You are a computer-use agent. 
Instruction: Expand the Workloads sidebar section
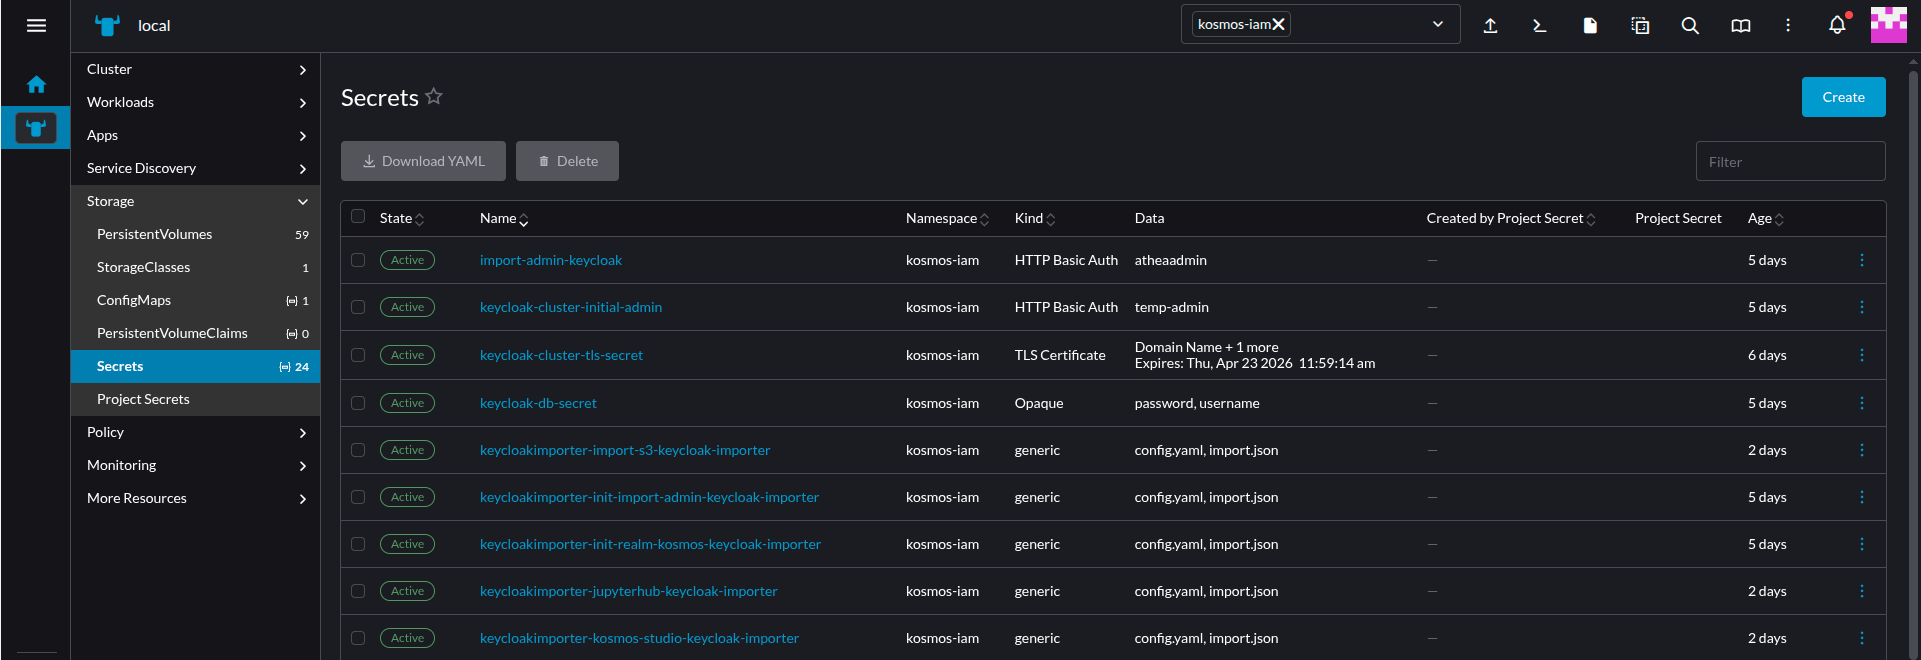(195, 102)
